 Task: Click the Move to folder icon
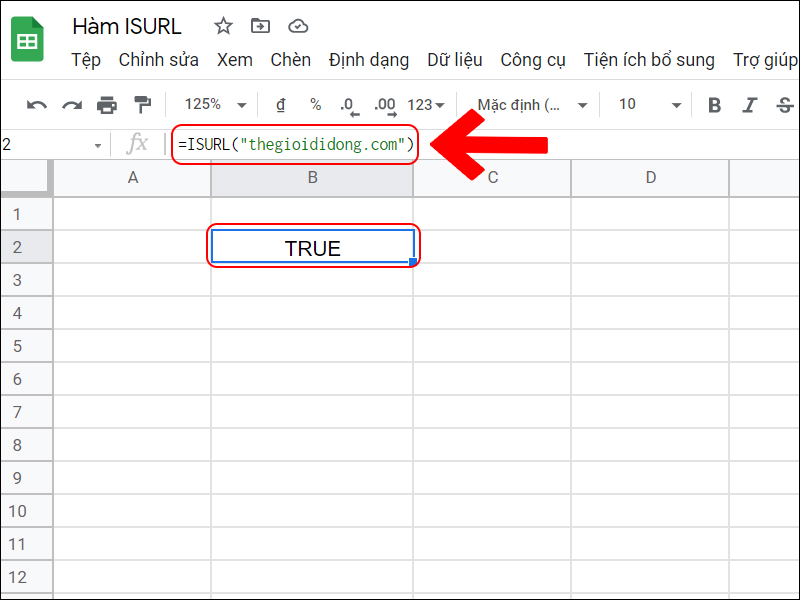click(x=260, y=27)
